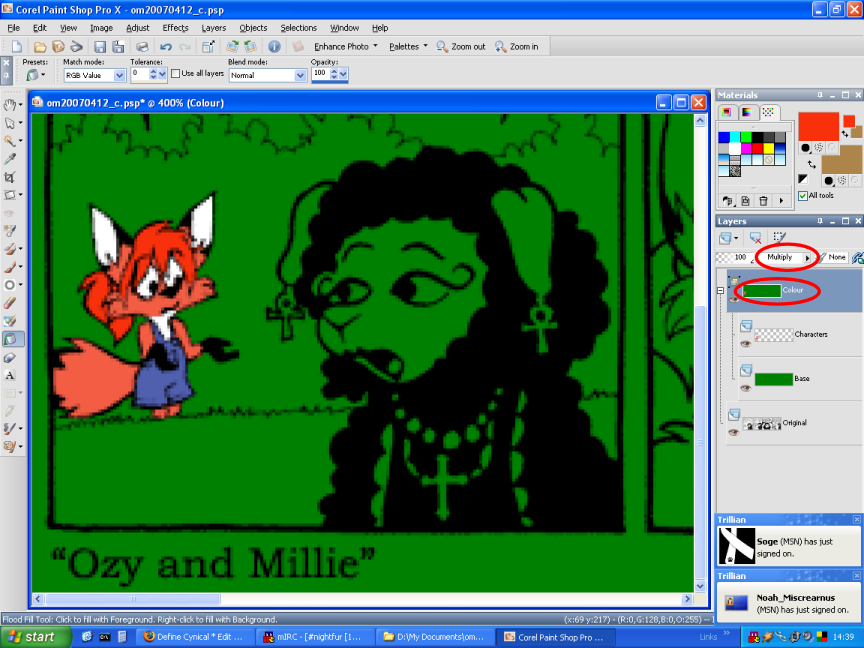Viewport: 864px width, 648px height.
Task: Click the Edit Selection icon in Layers
Action: 779,237
